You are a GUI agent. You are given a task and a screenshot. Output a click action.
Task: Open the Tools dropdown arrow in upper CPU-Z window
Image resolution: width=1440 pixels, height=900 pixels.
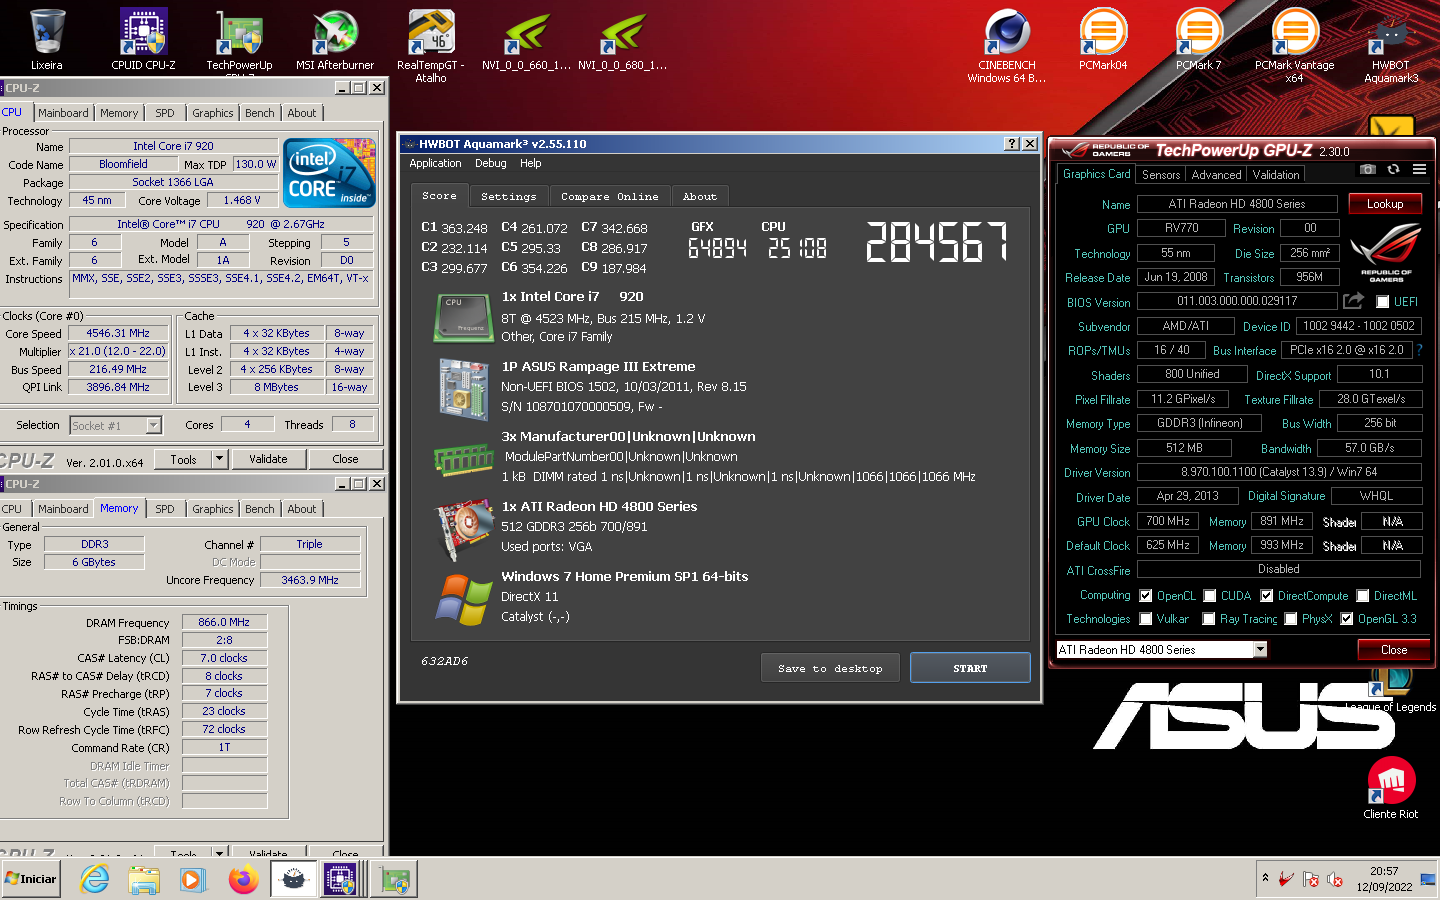[x=219, y=459]
